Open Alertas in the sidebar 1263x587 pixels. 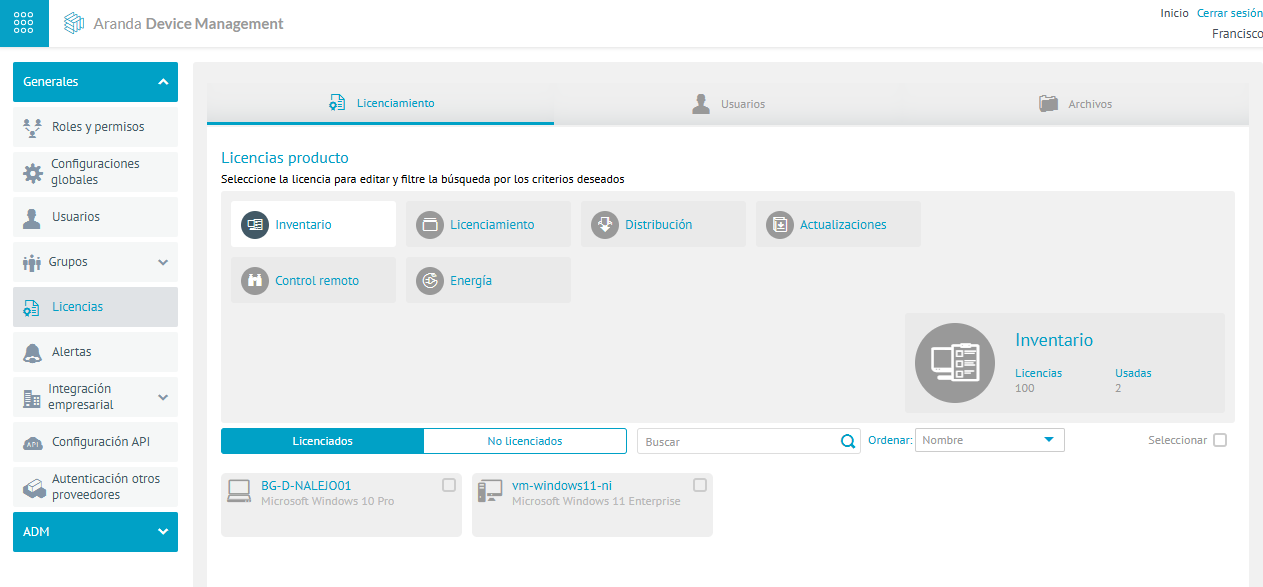coord(95,352)
